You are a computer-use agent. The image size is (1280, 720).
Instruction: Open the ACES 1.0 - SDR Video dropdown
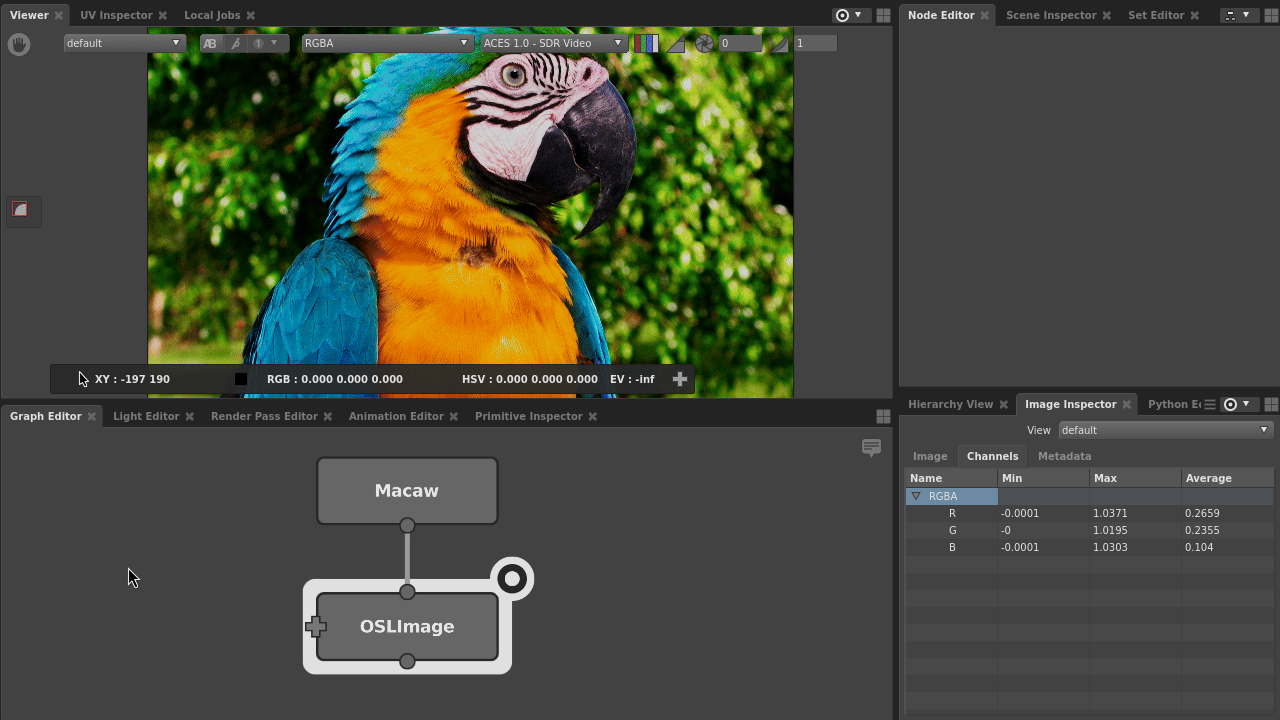[x=553, y=43]
